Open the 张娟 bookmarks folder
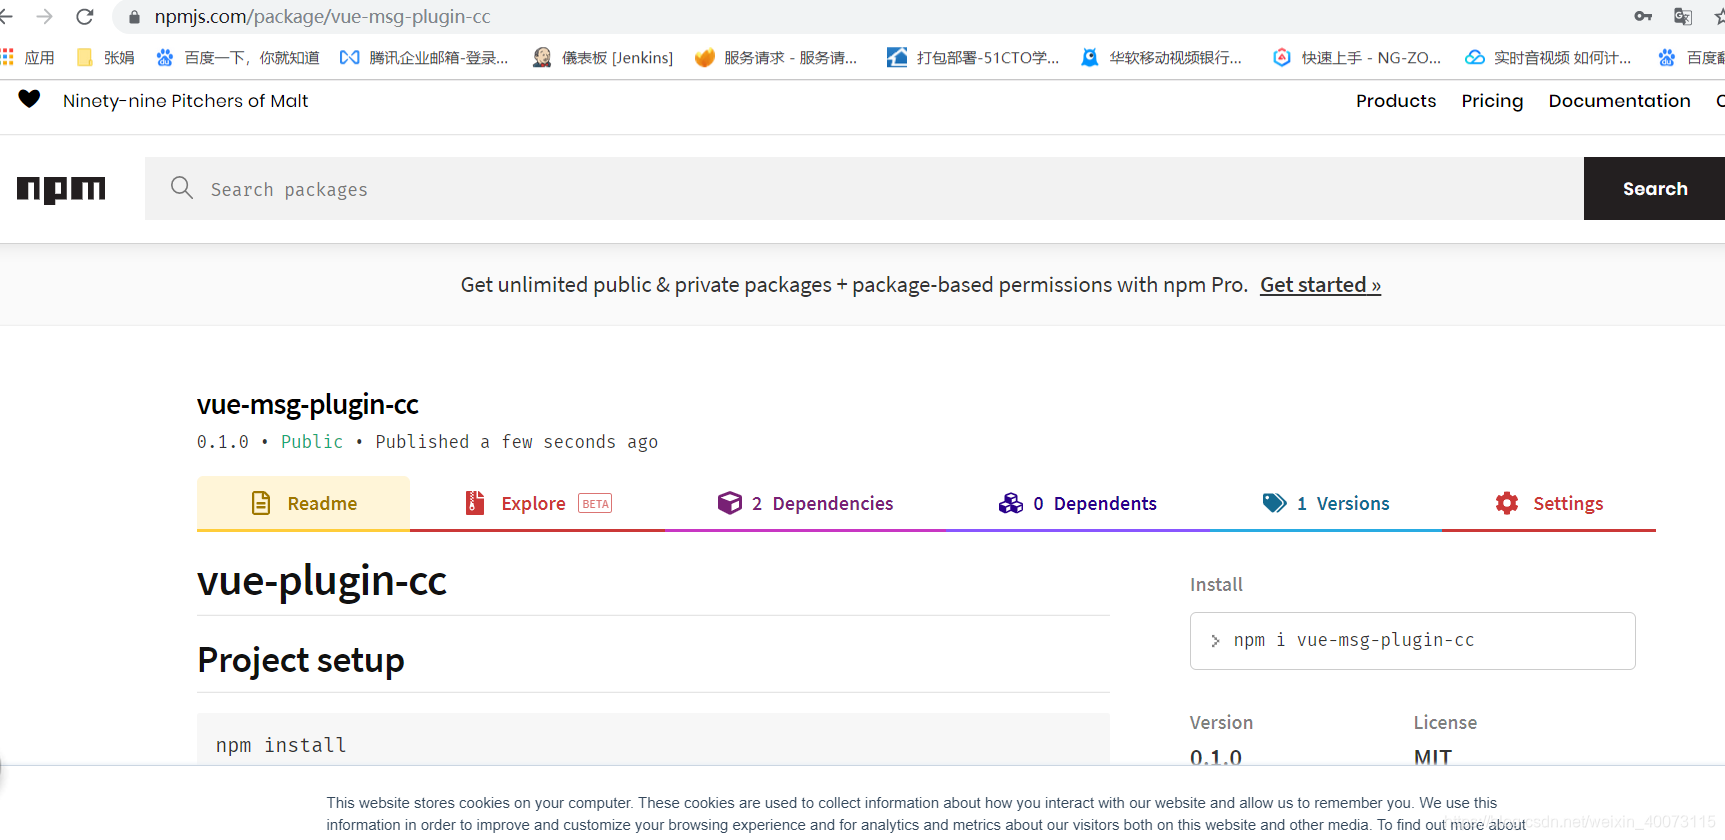Screen dimensions: 1725x840 coord(105,57)
